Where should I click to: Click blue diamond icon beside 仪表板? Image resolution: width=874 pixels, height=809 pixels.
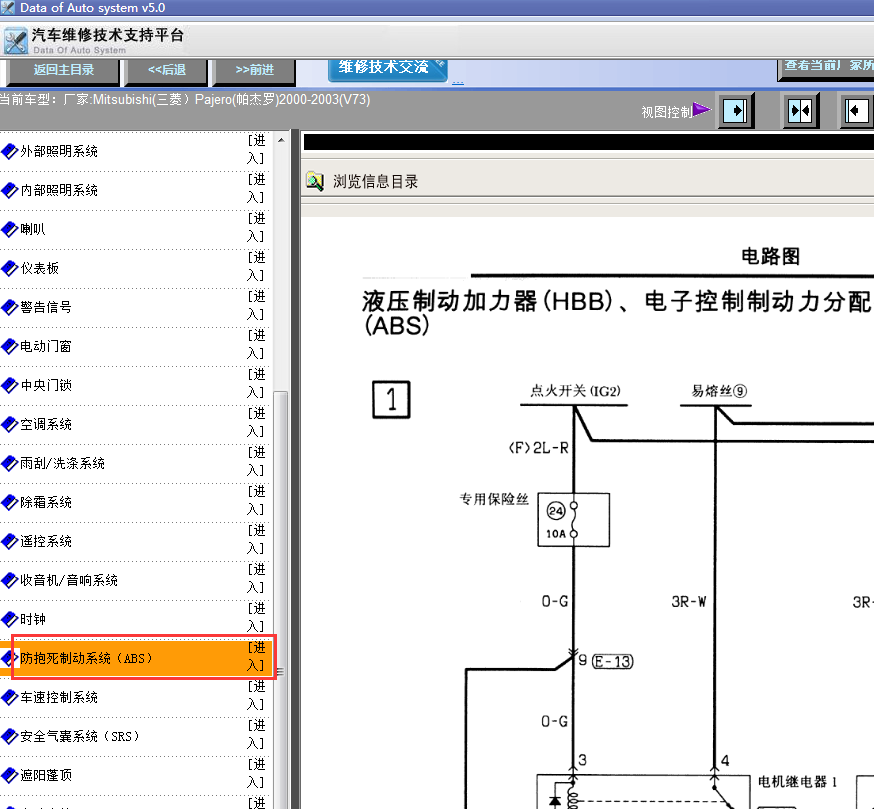[x=9, y=268]
